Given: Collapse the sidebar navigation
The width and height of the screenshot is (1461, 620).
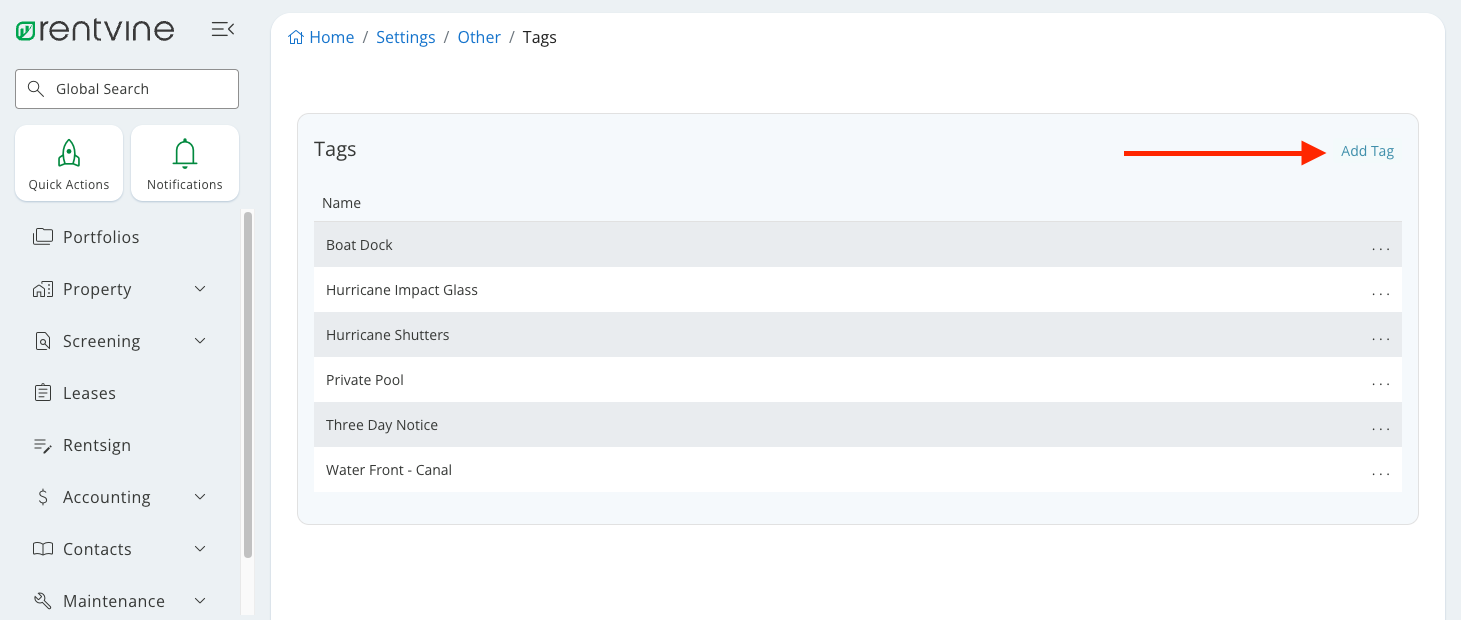Looking at the screenshot, I should tap(222, 29).
